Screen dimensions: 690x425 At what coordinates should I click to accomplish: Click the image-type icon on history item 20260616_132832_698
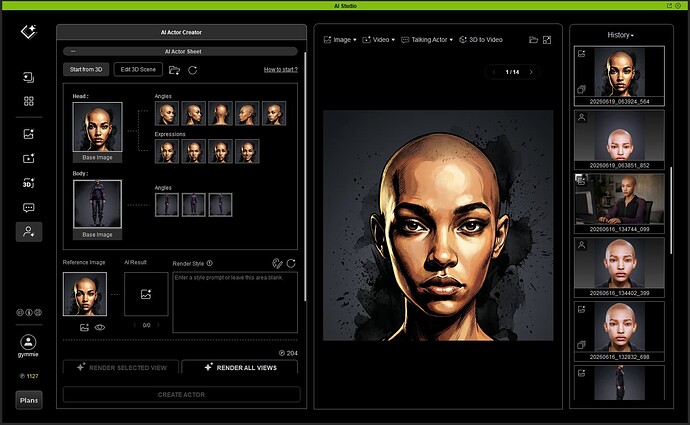(581, 309)
